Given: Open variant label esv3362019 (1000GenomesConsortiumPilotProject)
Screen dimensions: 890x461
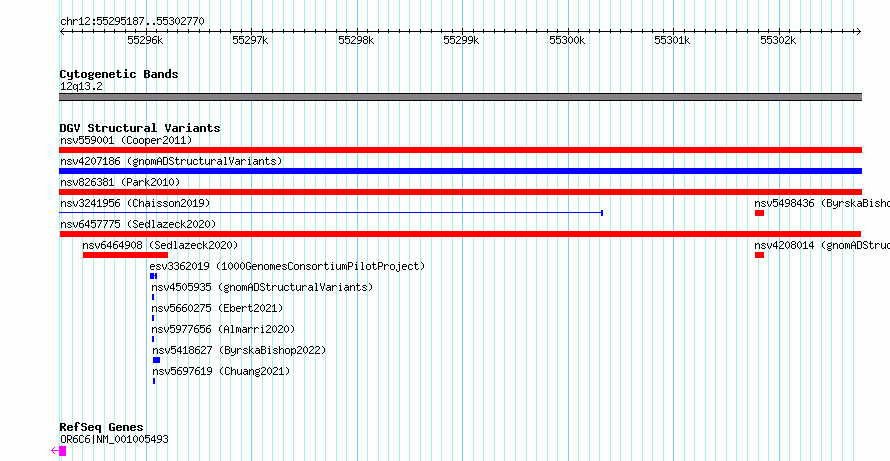Looking at the screenshot, I should pyautogui.click(x=287, y=266).
